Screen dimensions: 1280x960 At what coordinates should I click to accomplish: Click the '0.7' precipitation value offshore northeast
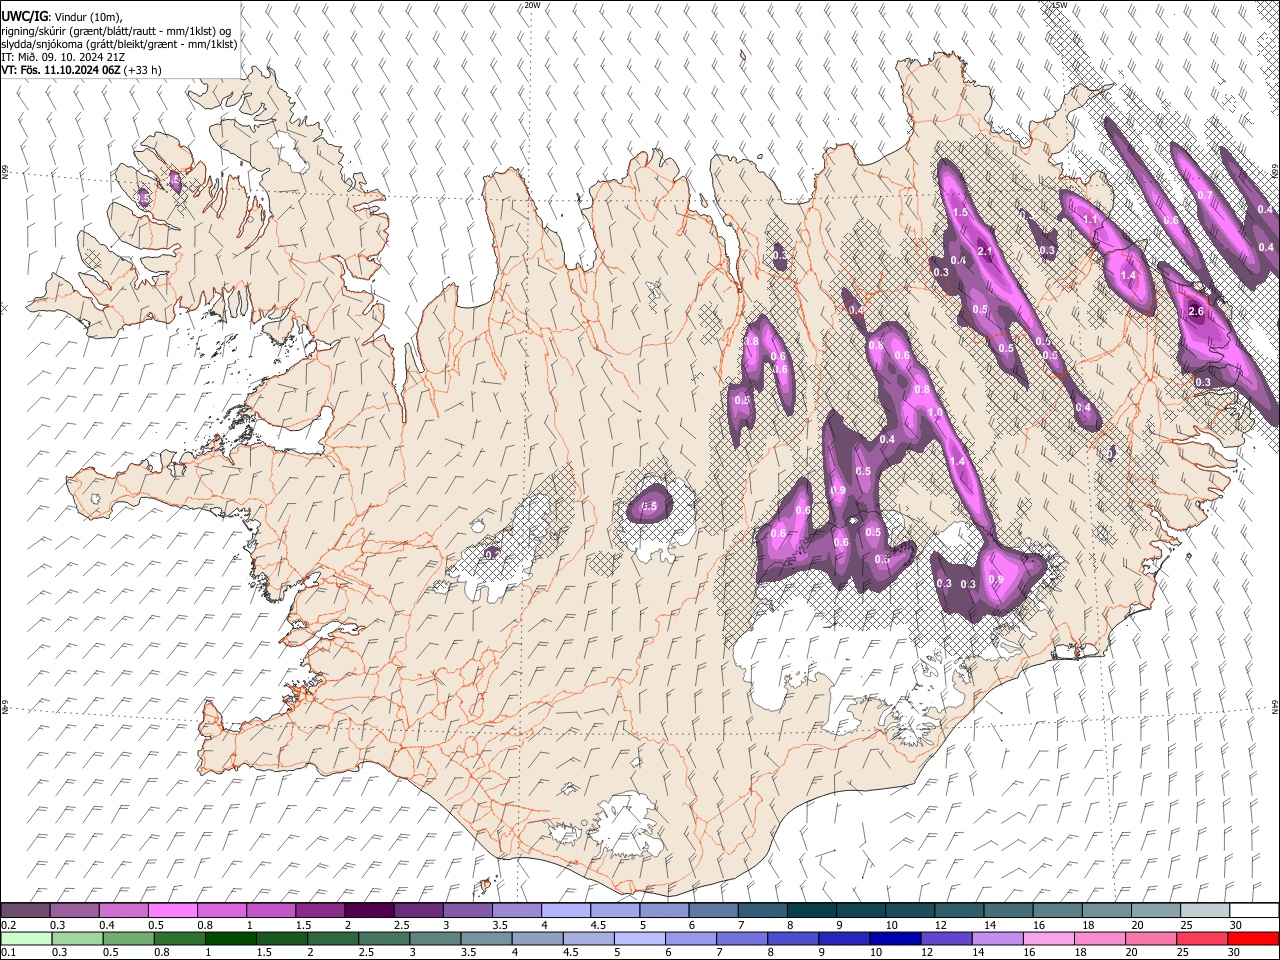pos(1205,195)
